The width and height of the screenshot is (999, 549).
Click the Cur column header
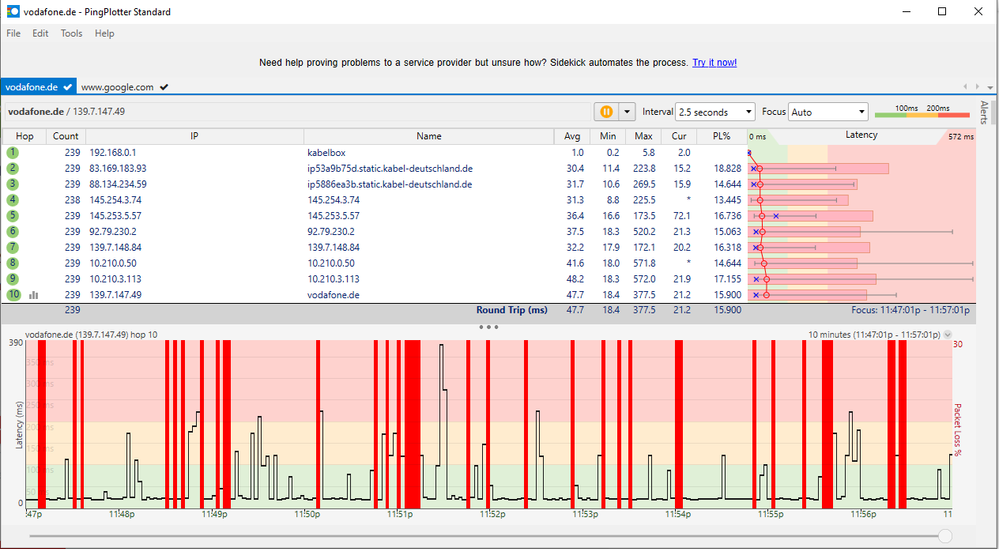coord(679,136)
